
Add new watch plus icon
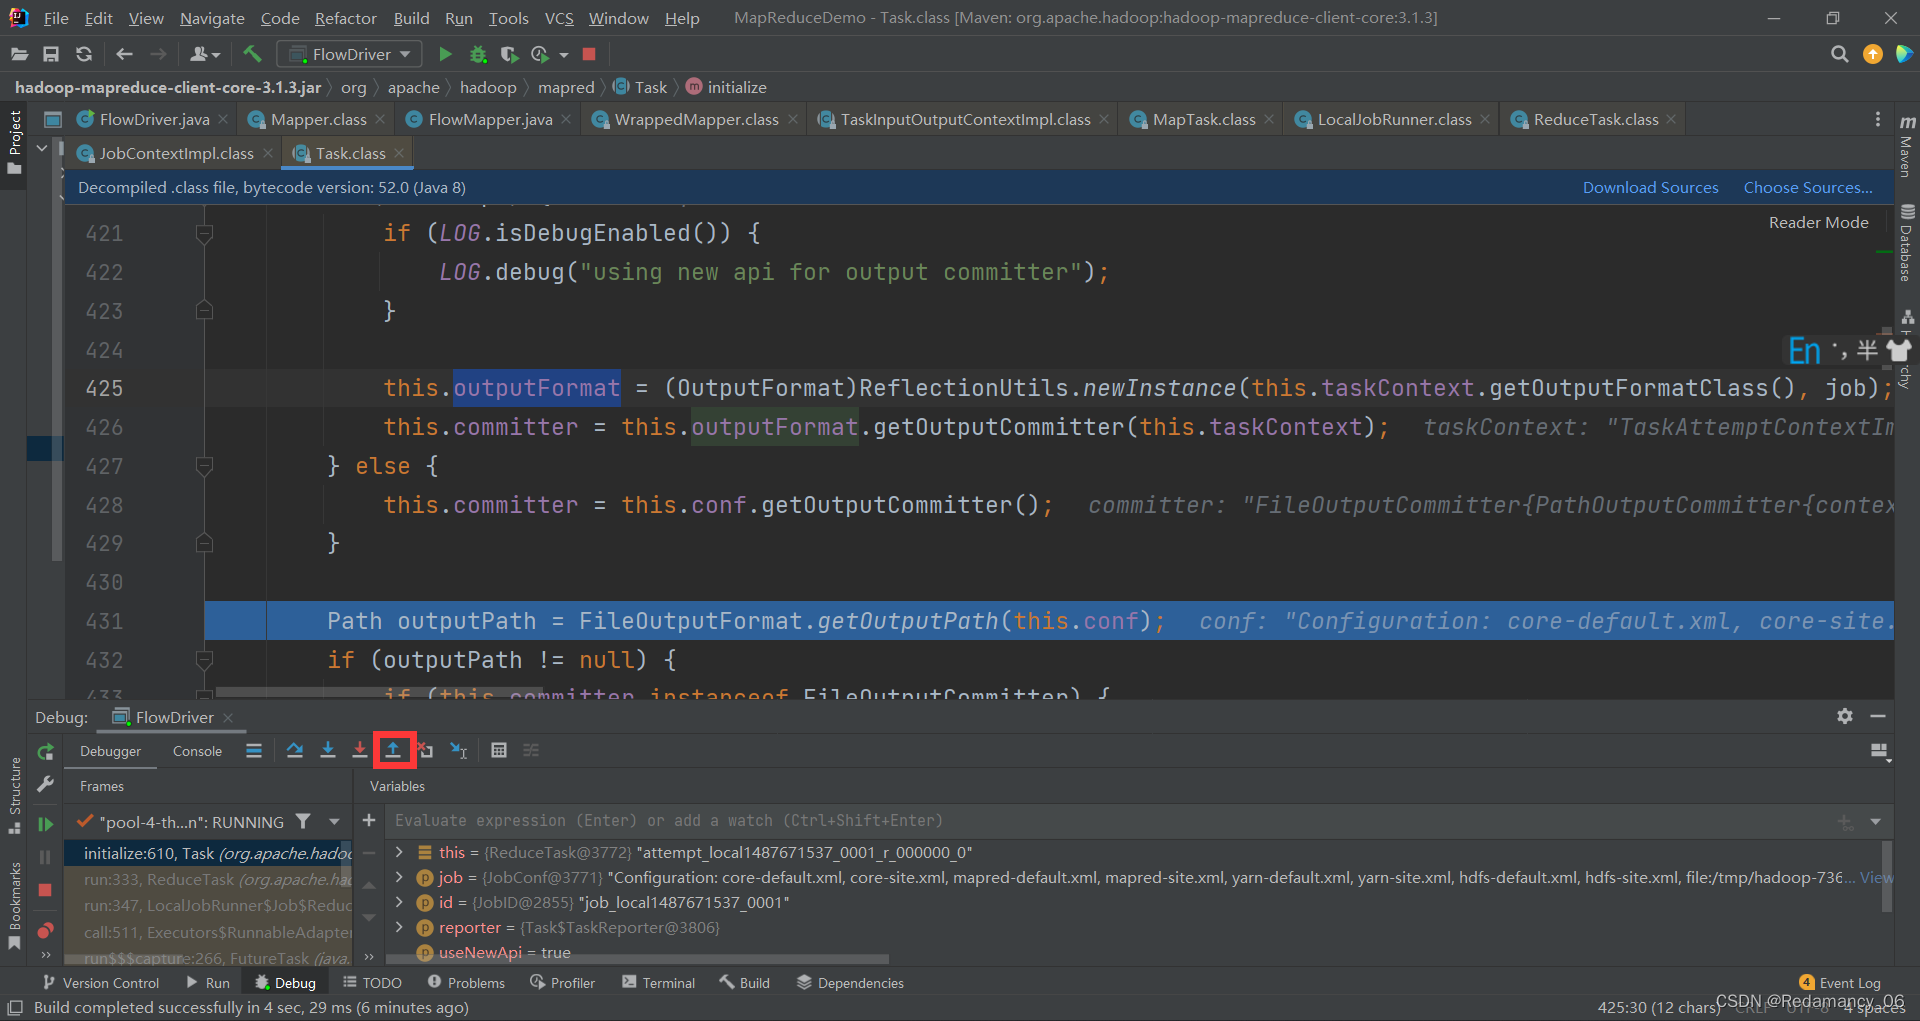(369, 820)
